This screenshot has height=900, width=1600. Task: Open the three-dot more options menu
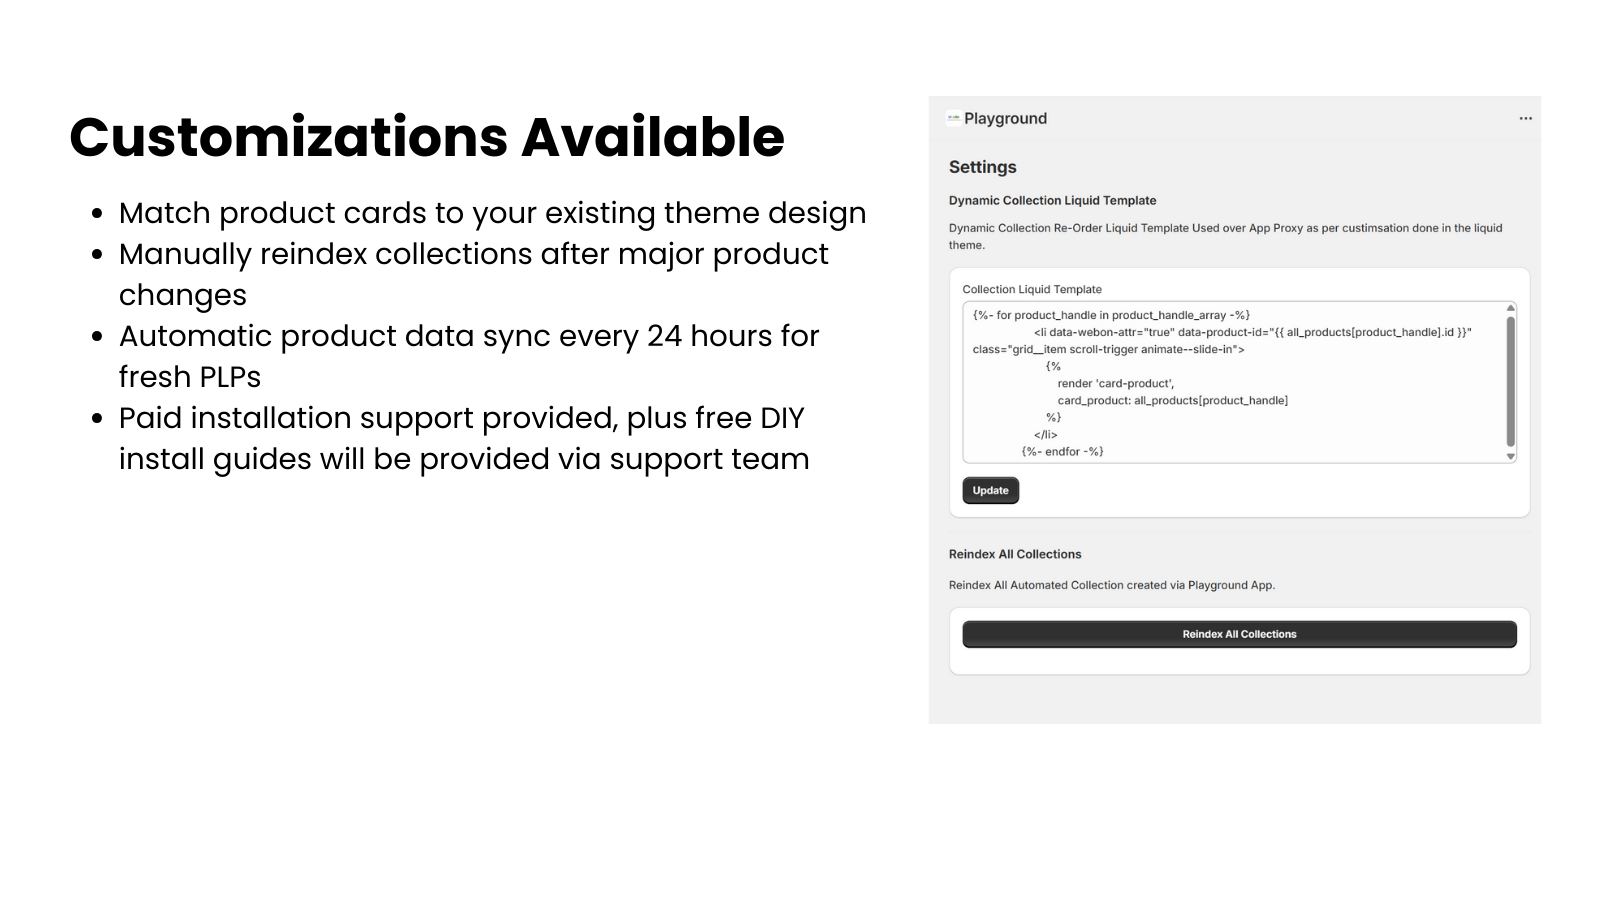coord(1525,118)
